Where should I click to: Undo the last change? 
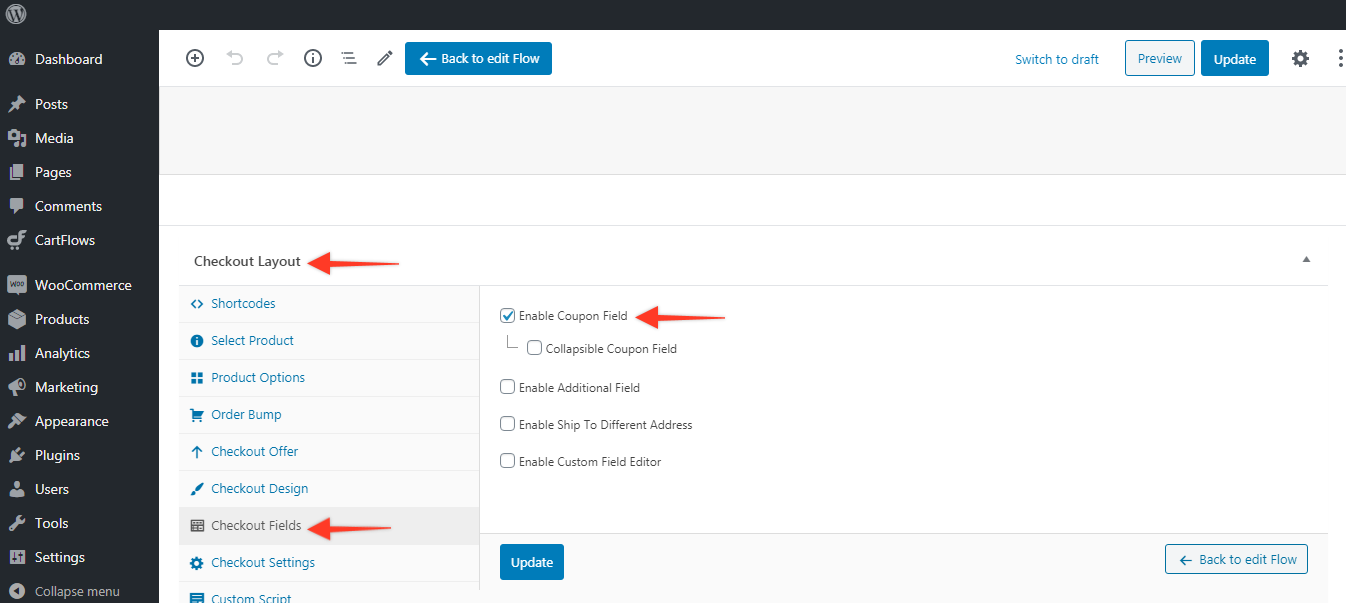(235, 58)
